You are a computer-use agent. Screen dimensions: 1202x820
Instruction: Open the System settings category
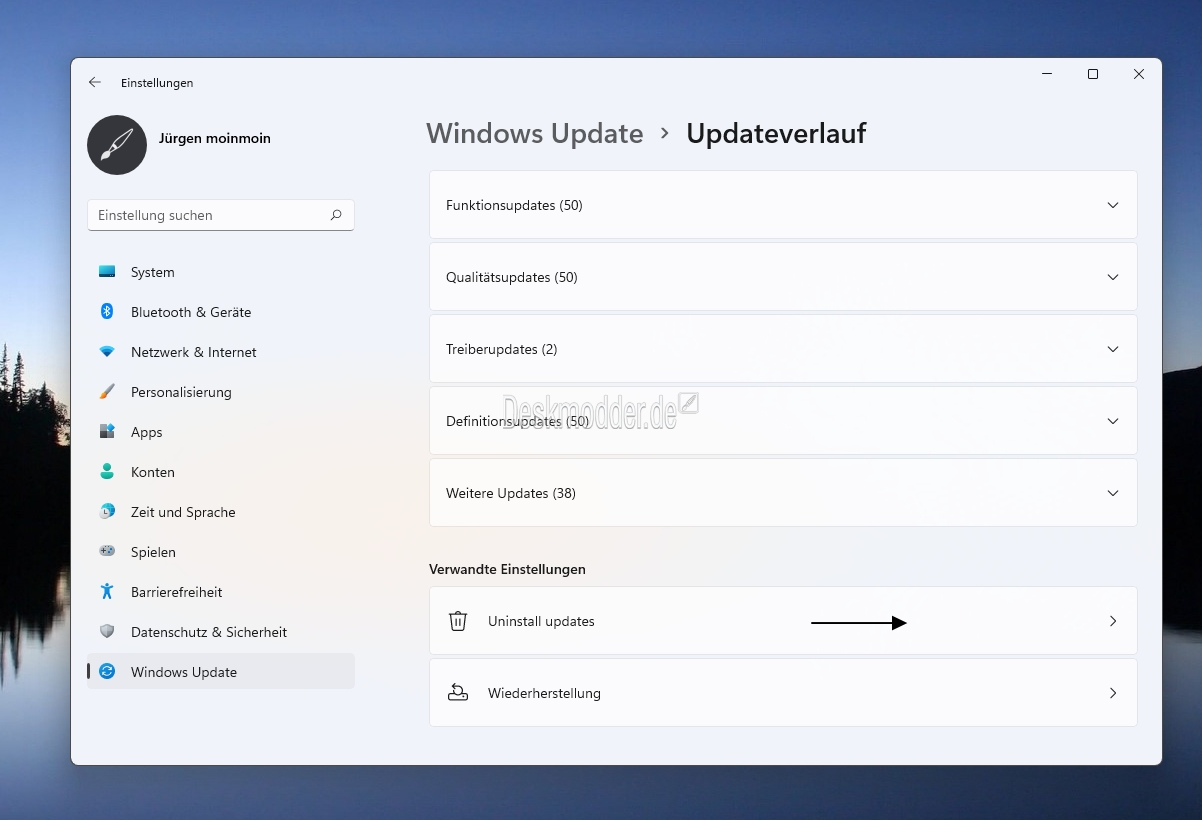point(221,272)
